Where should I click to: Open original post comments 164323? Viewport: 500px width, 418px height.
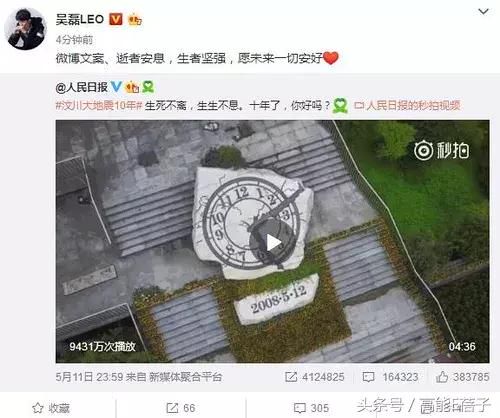[x=390, y=377]
